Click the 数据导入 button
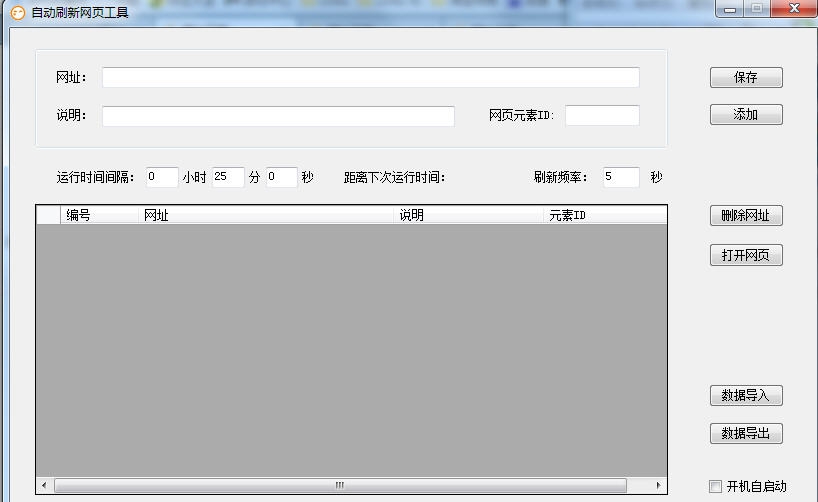This screenshot has height=502, width=818. click(x=746, y=396)
